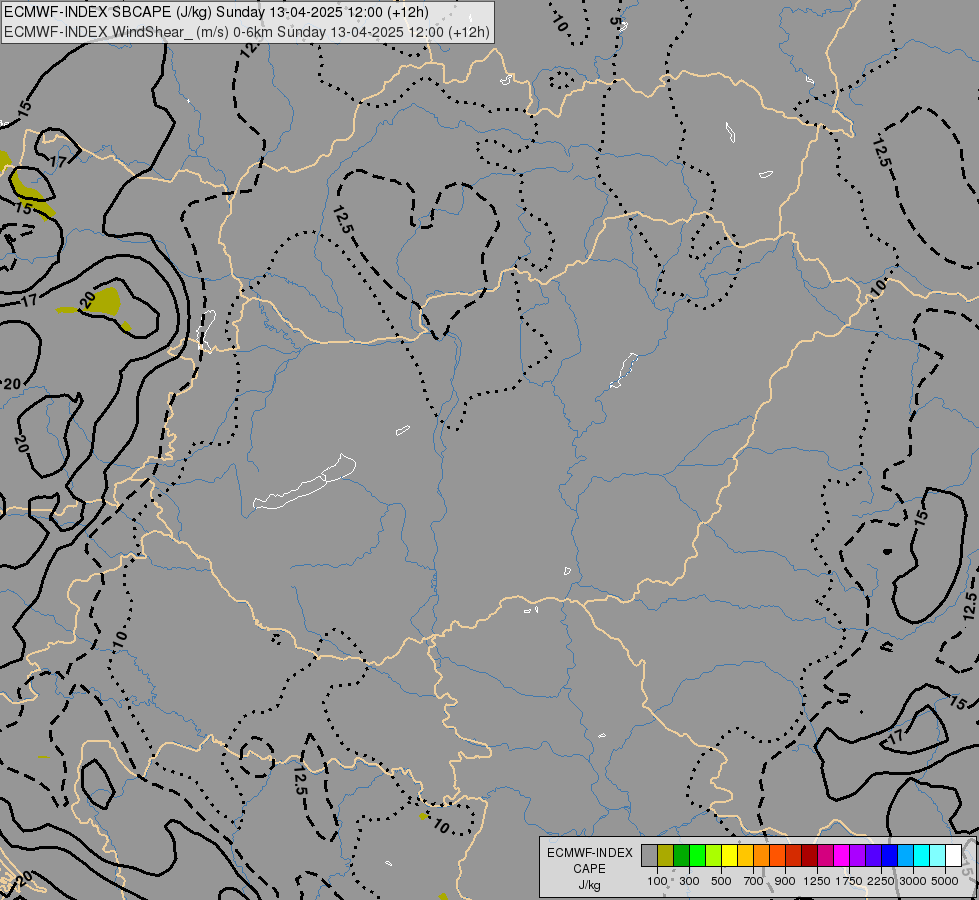
Task: Choose the orange swatch right of 700
Action: click(x=761, y=856)
